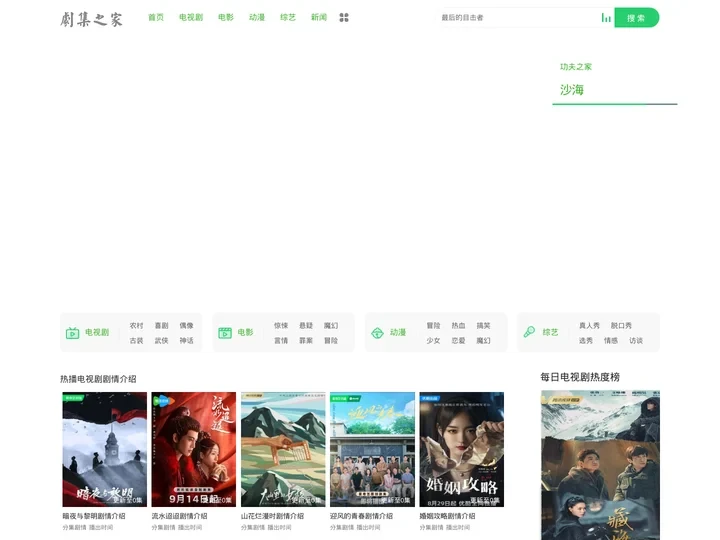This screenshot has height=540, width=720.
Task: Click the green 搜索 button
Action: [x=636, y=18]
